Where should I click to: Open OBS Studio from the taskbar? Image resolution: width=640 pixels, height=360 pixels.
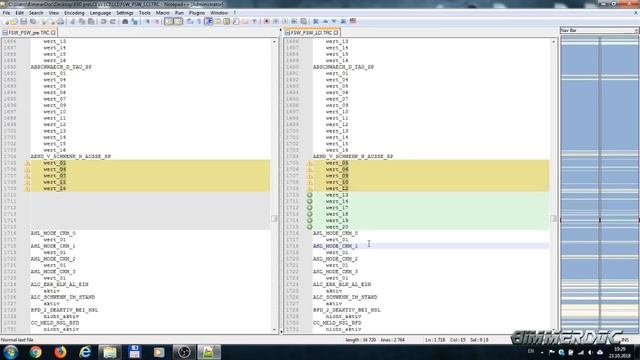coord(184,352)
